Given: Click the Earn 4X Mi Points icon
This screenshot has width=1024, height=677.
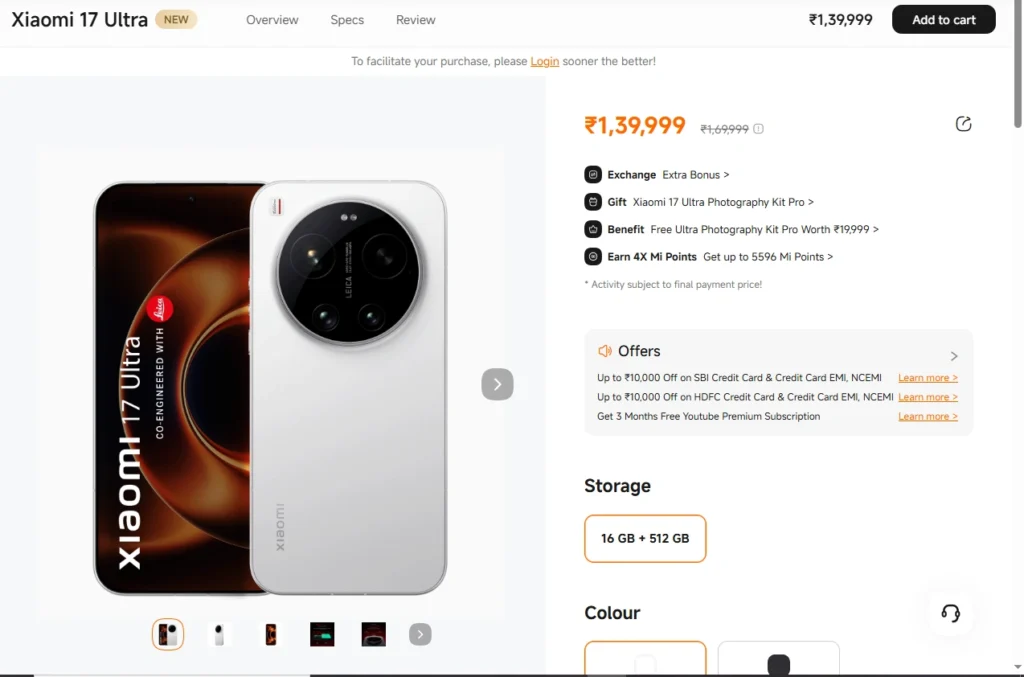Looking at the screenshot, I should point(593,256).
